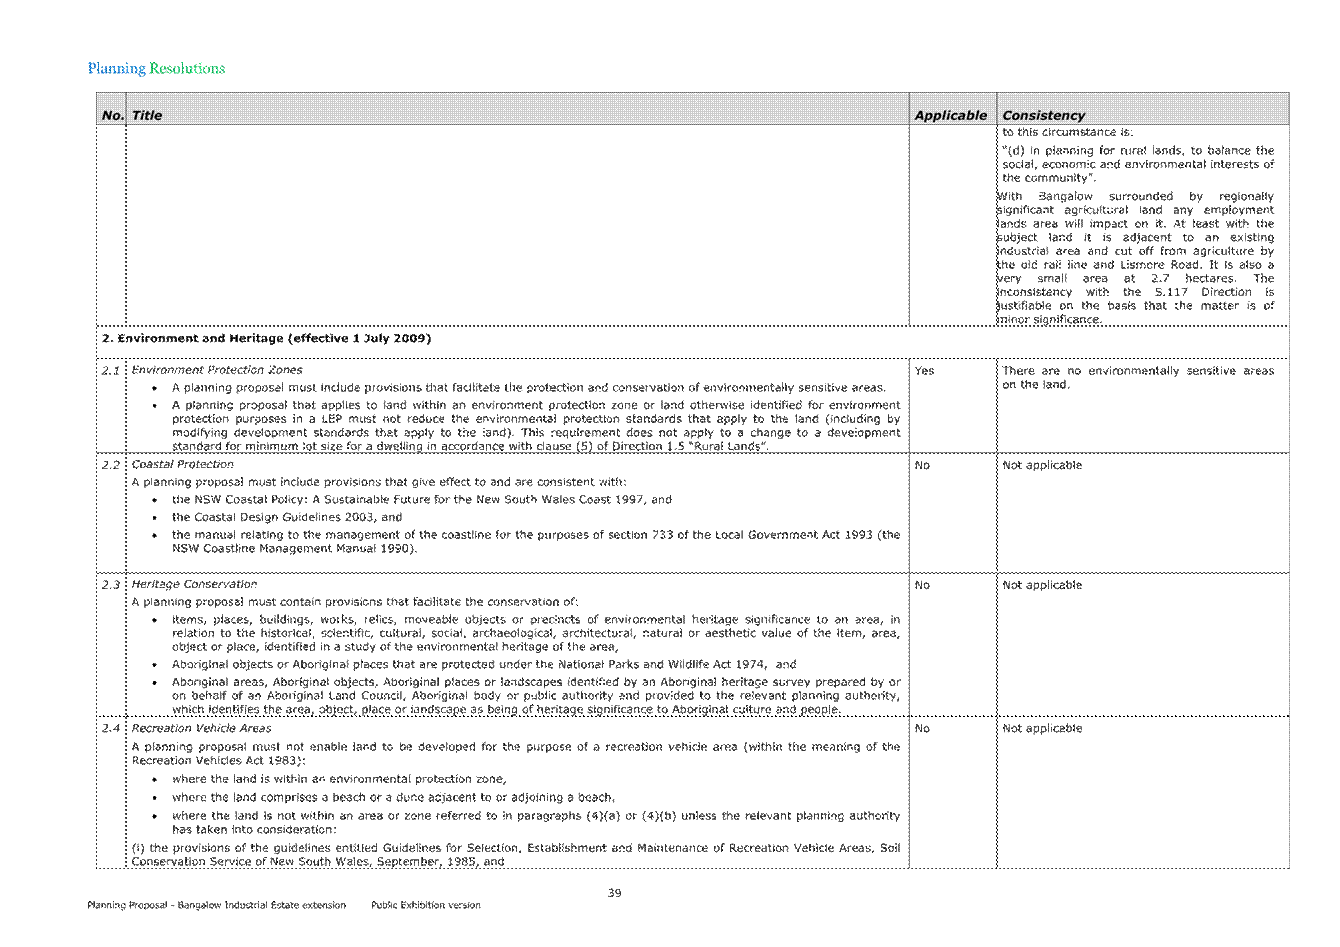Click 'Not applicable' in Recreation Vehicle Areas row
This screenshot has height=947, width=1340.
pyautogui.click(x=1042, y=729)
